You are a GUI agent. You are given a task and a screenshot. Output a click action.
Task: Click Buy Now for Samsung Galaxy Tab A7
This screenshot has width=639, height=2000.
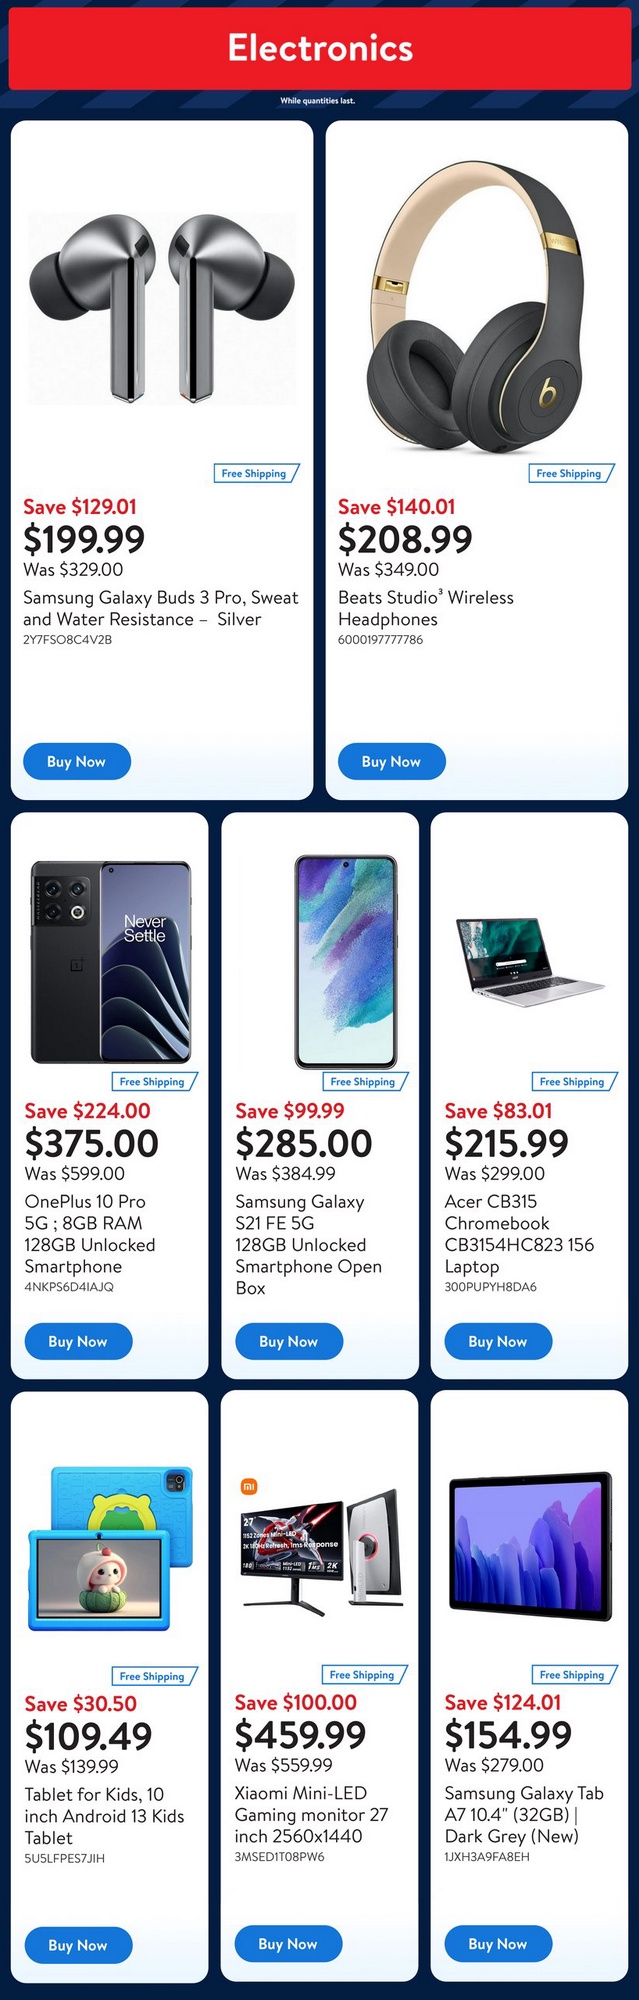(498, 1944)
